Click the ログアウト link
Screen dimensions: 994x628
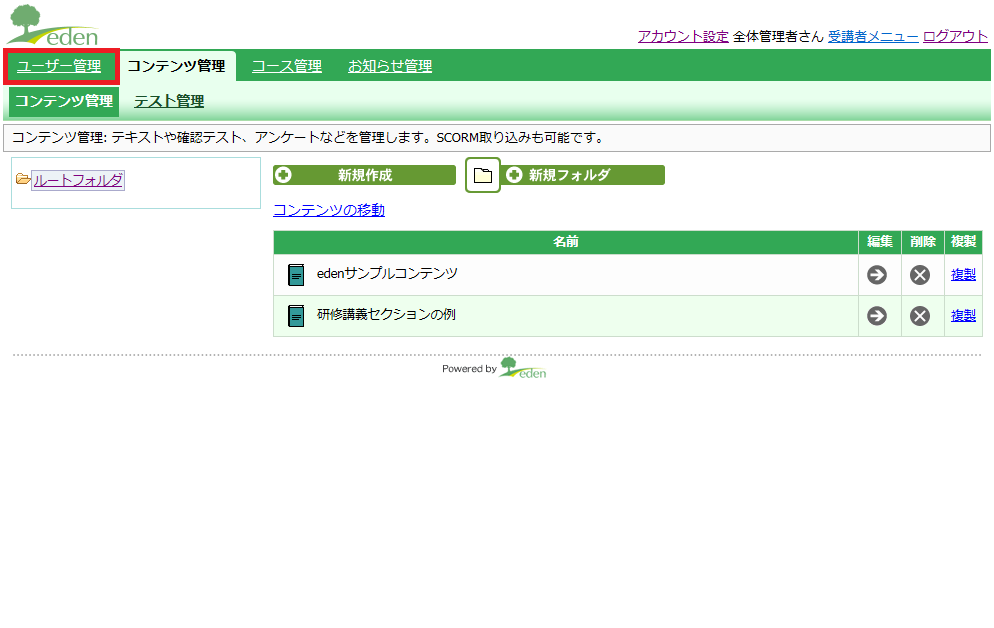click(x=955, y=37)
